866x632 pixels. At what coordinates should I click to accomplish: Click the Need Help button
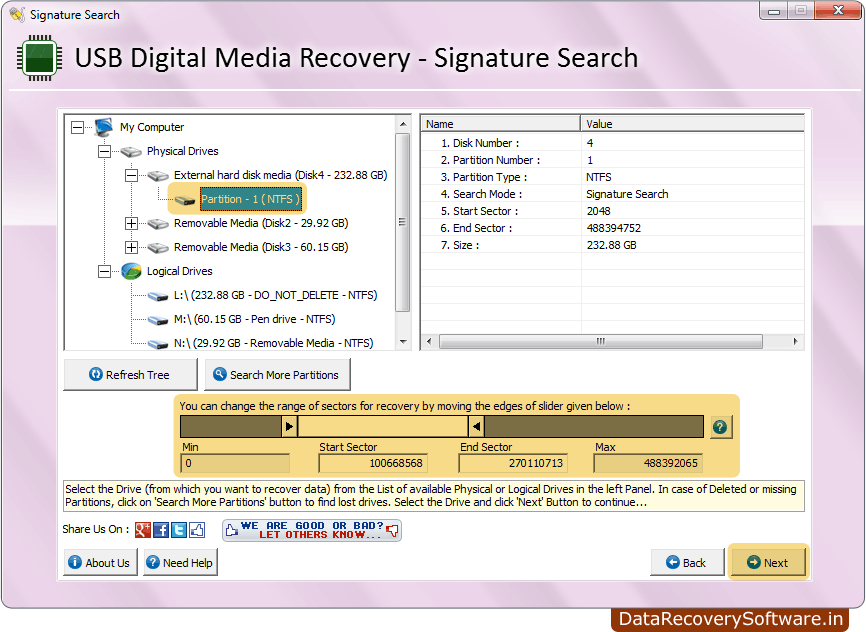(x=180, y=562)
